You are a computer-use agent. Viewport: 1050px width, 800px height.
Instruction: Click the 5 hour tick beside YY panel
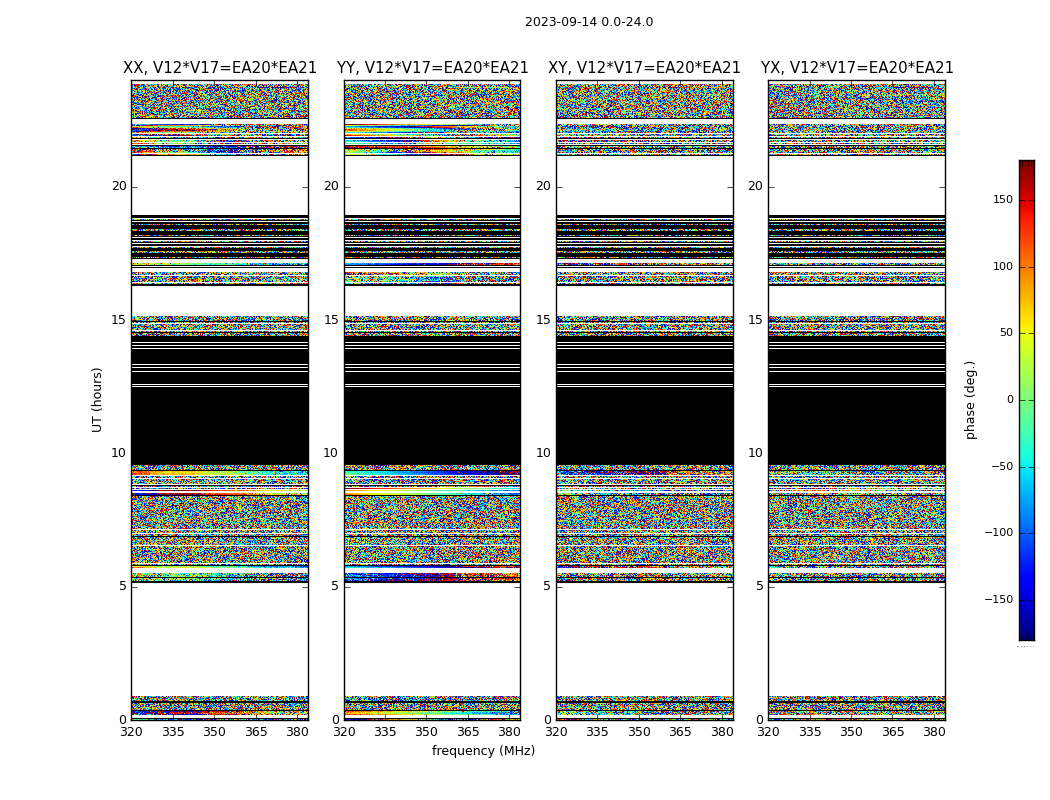(335, 586)
